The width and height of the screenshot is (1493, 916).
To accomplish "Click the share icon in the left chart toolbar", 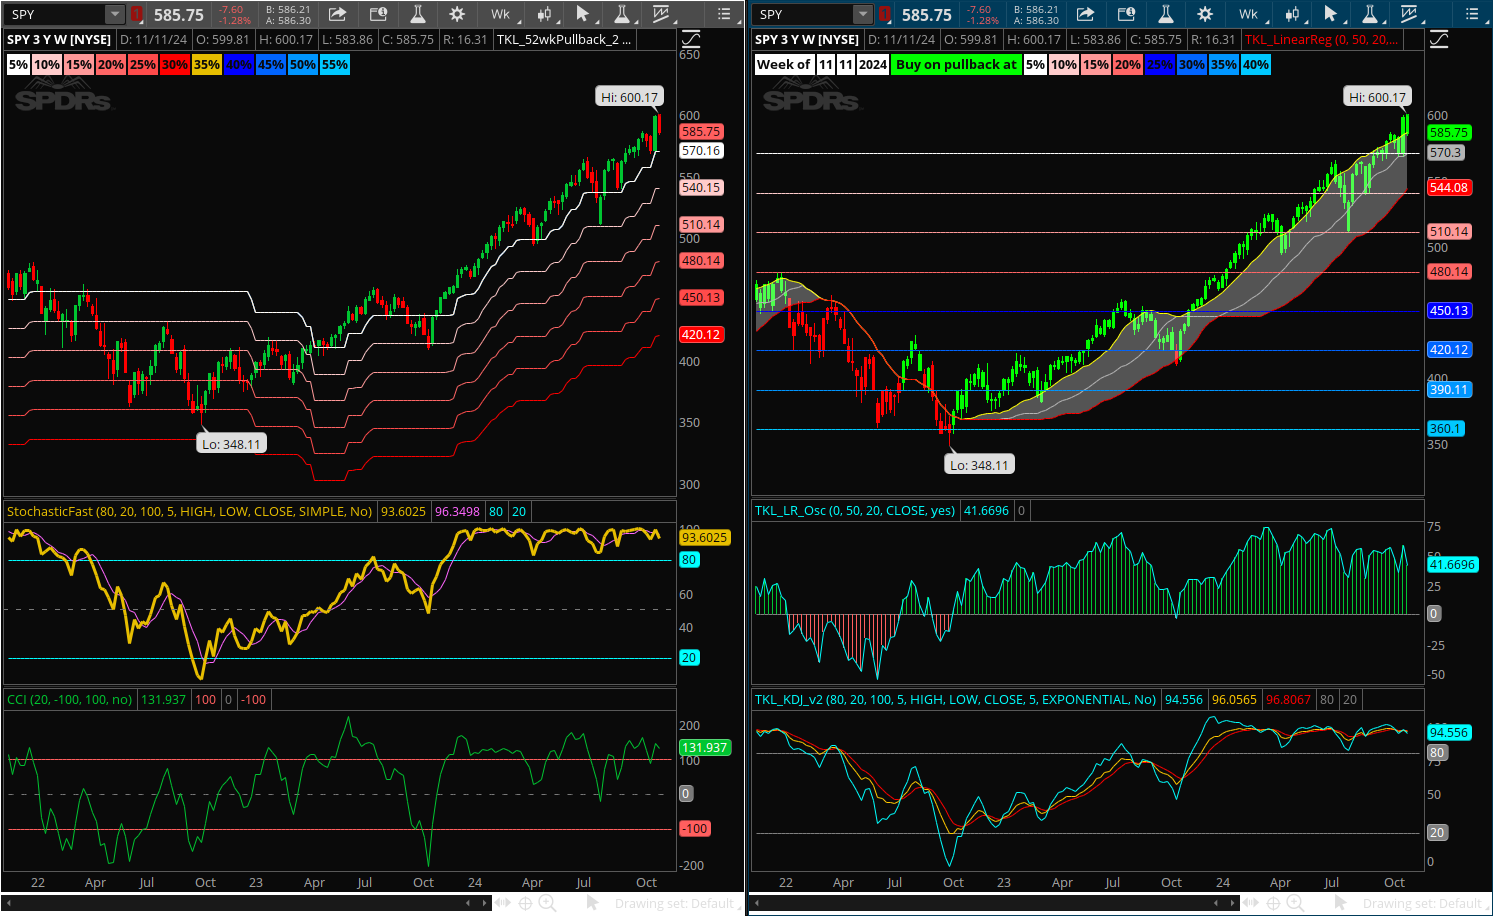I will pyautogui.click(x=337, y=14).
